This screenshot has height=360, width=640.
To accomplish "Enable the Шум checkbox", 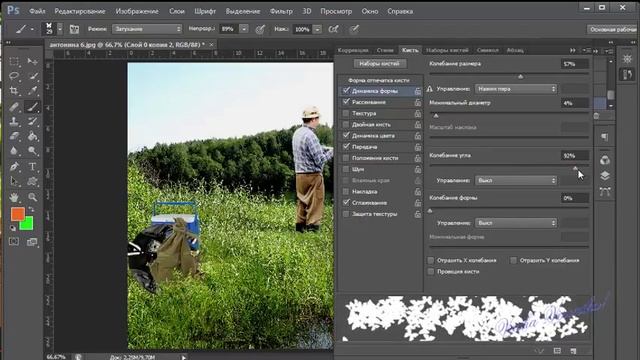I will click(x=346, y=169).
